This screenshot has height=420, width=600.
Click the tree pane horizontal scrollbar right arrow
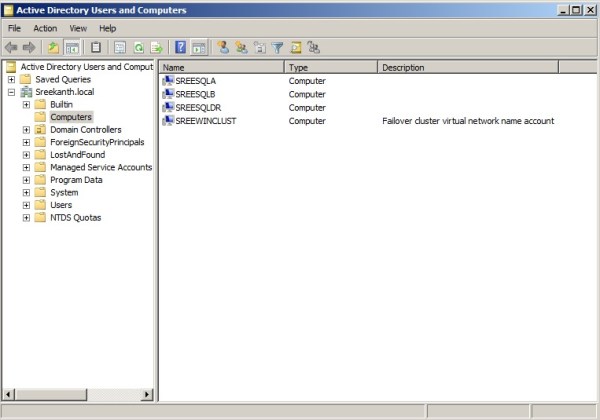click(x=148, y=395)
